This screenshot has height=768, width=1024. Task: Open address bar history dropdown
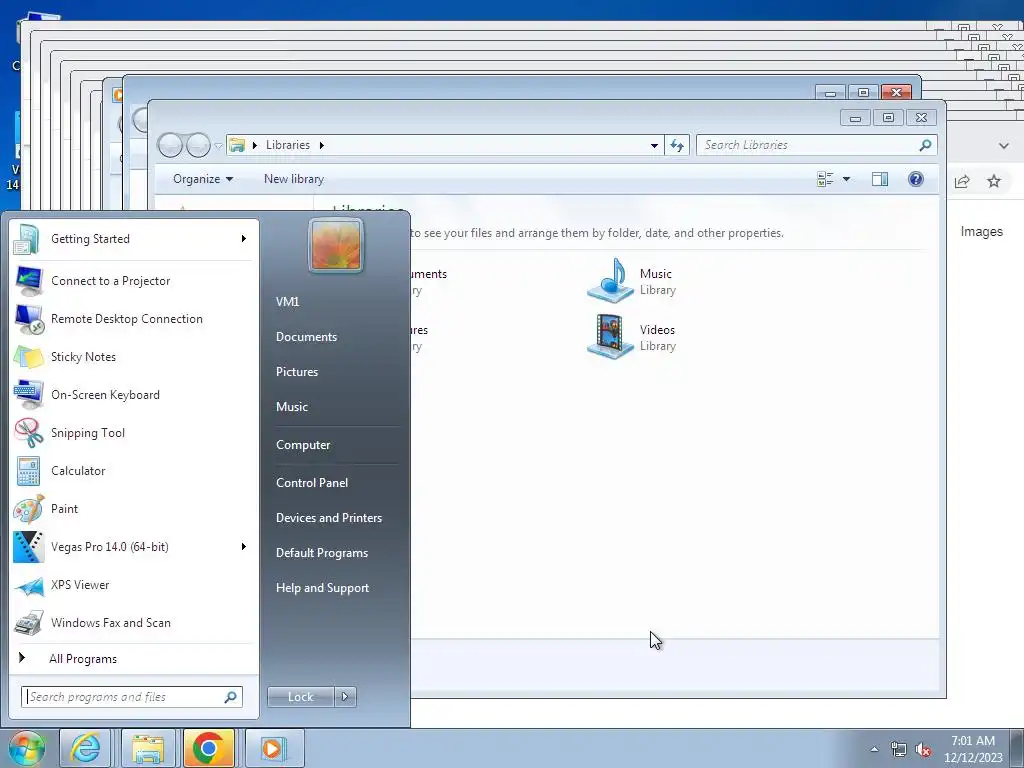click(x=654, y=146)
